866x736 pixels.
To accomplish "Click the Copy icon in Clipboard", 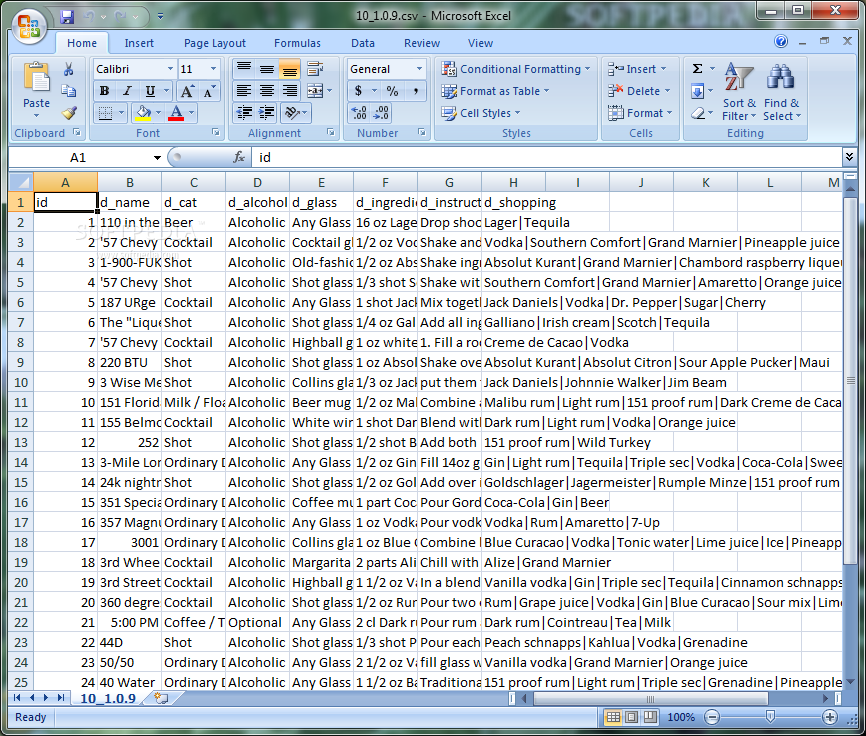I will [x=68, y=91].
